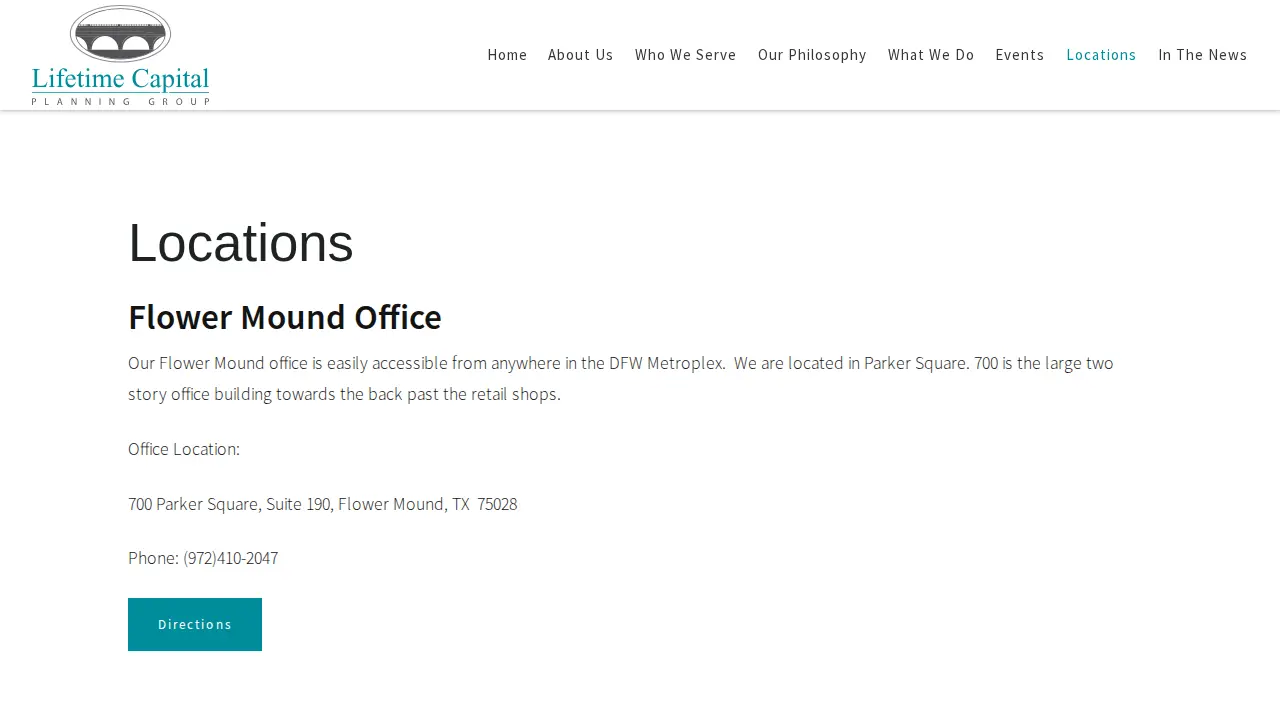Open the About Us menu item
This screenshot has height=720, width=1280.
(580, 55)
